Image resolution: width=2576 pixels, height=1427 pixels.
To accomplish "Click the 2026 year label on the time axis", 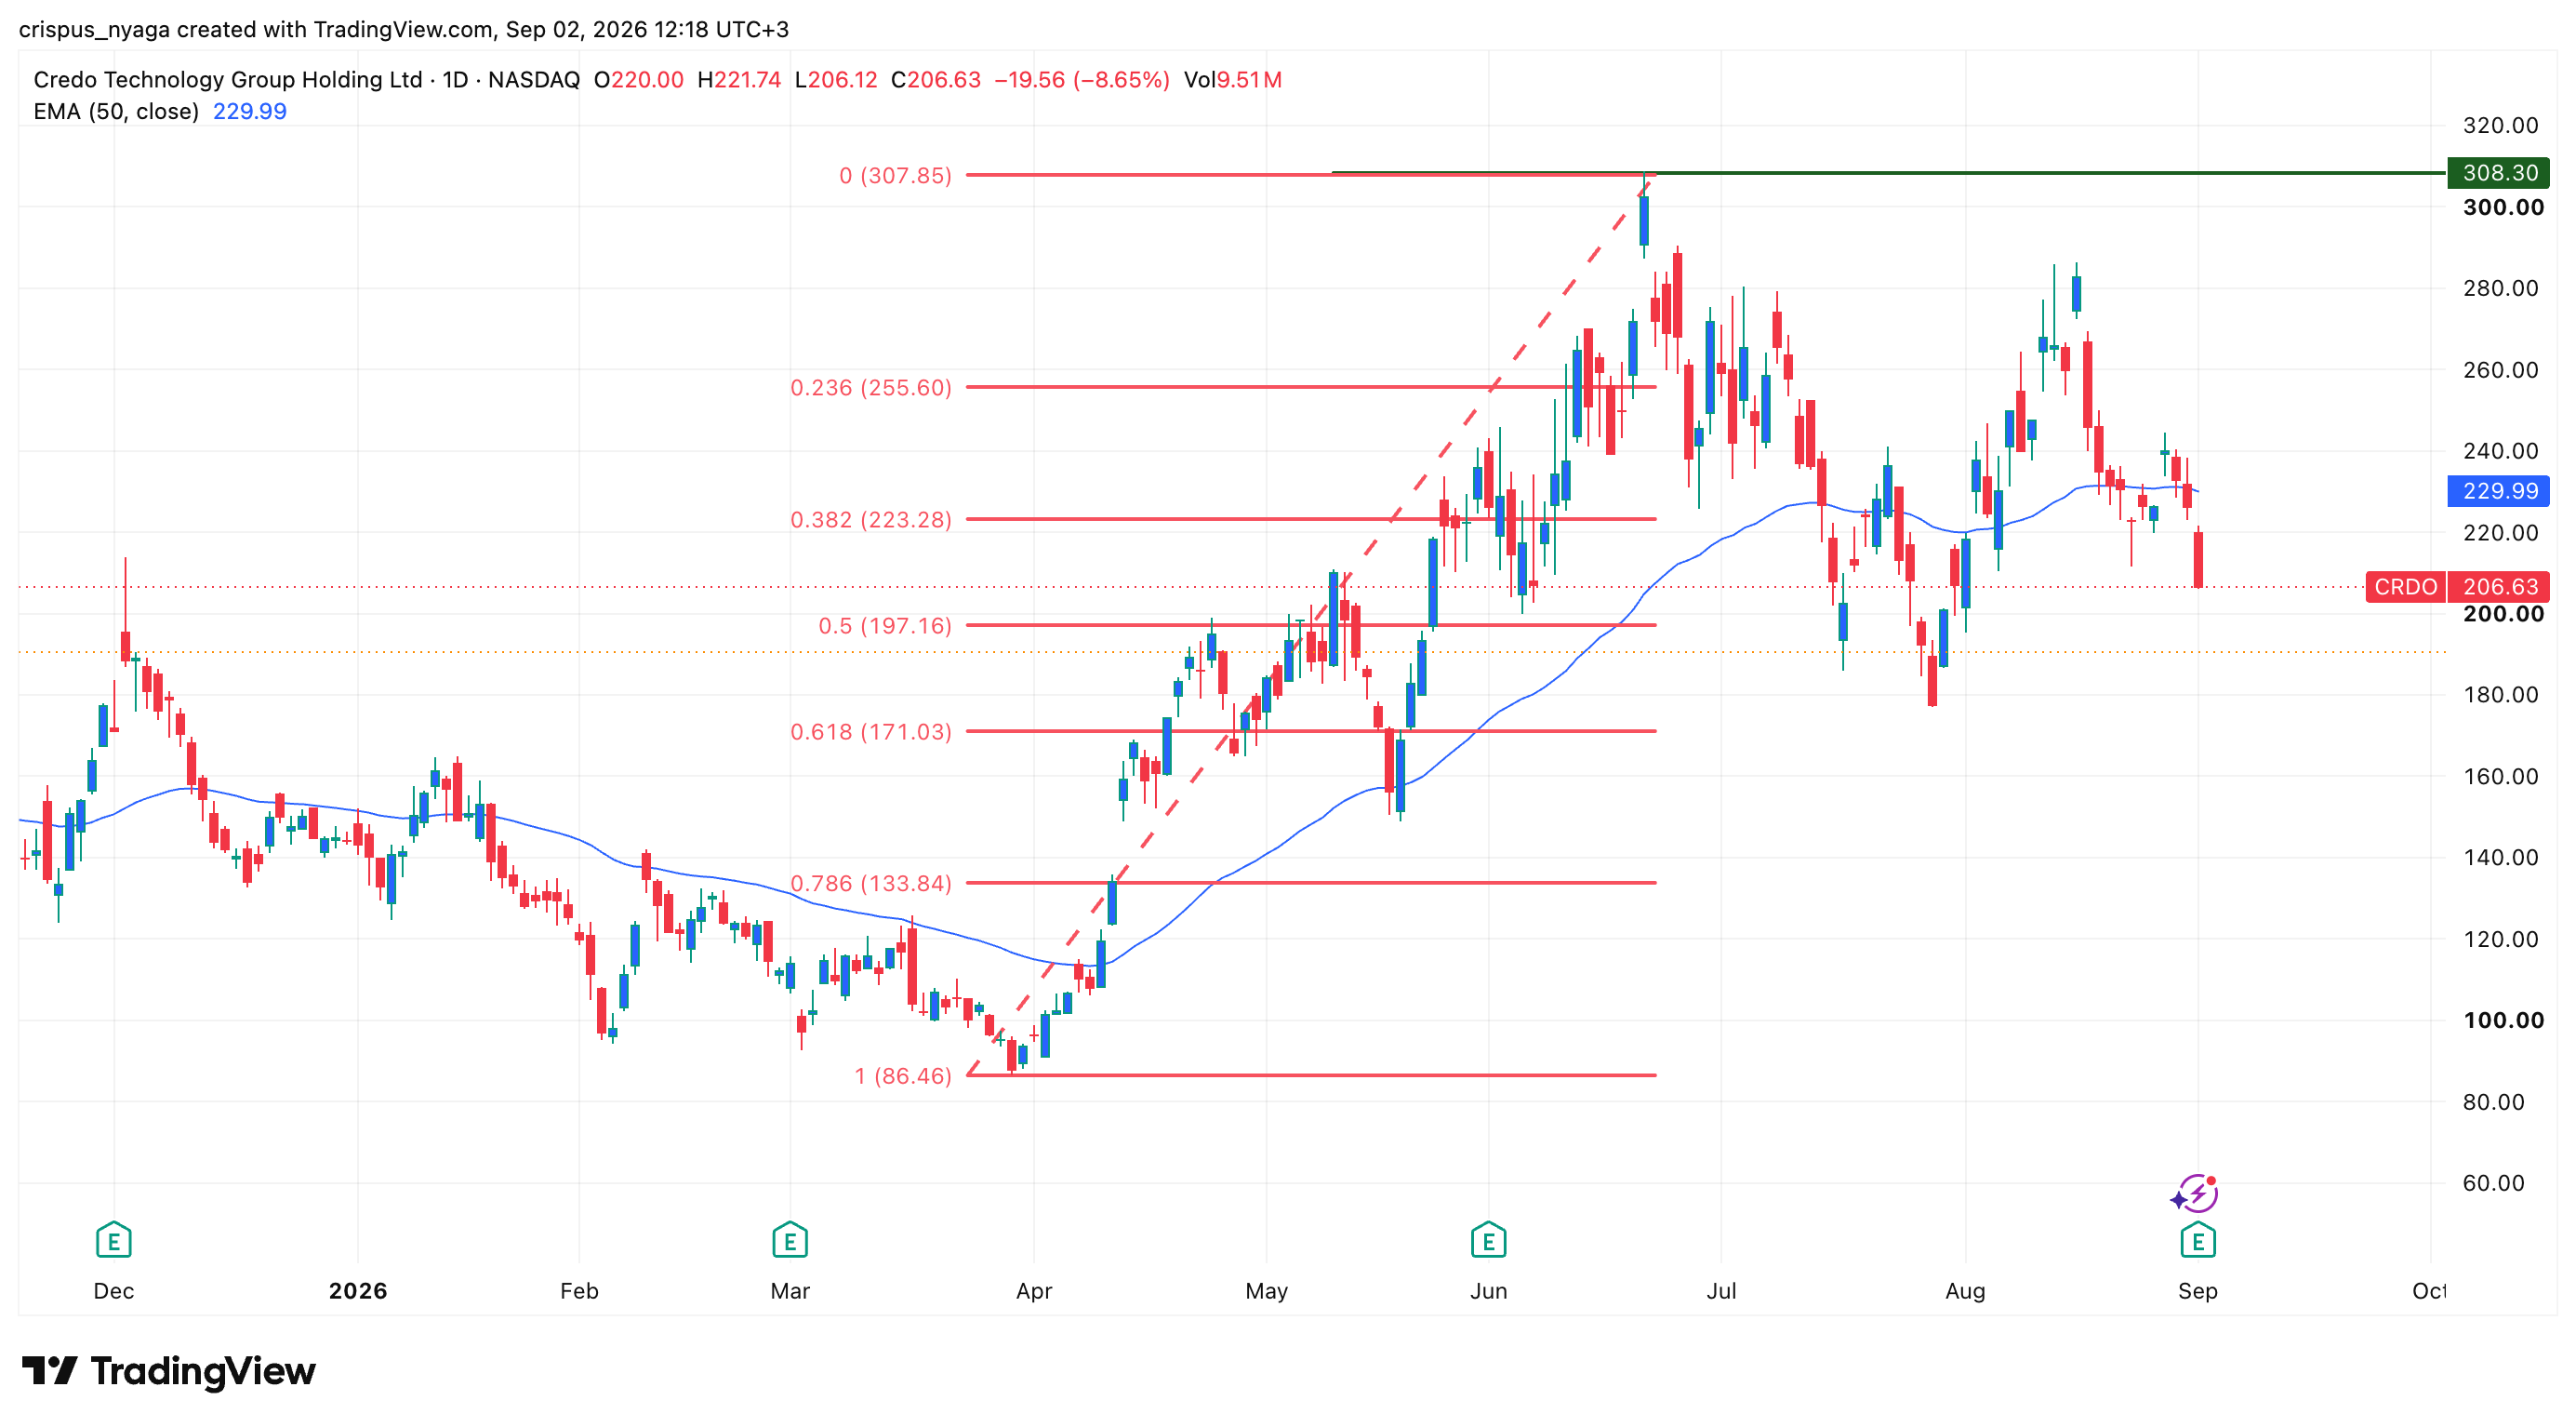I will [358, 1291].
